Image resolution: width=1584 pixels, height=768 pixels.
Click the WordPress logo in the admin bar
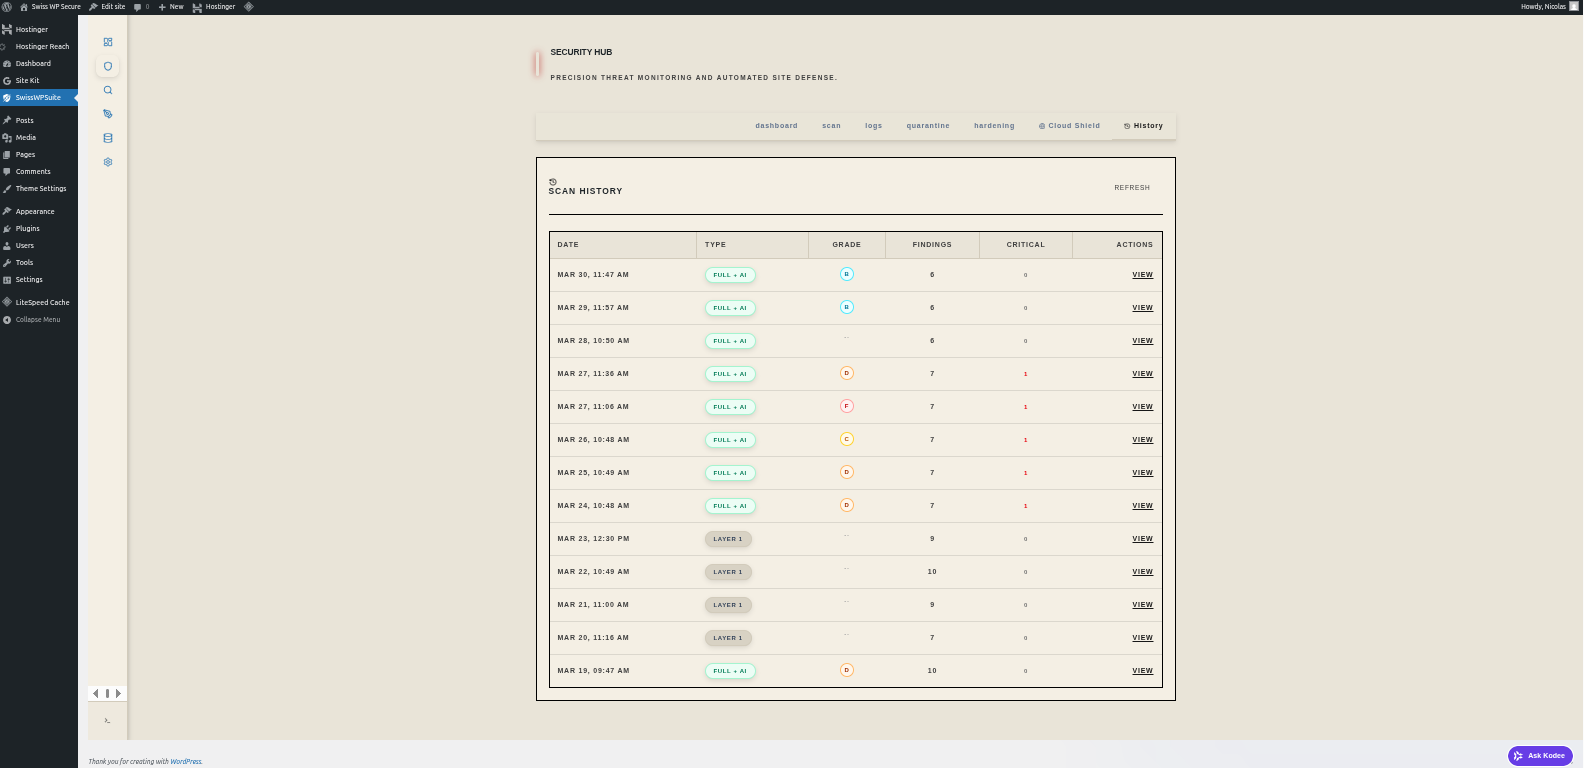[x=7, y=7]
